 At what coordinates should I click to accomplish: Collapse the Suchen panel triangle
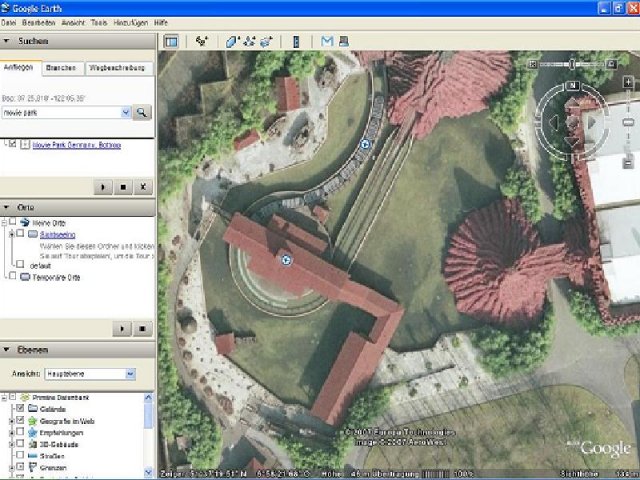[x=7, y=41]
